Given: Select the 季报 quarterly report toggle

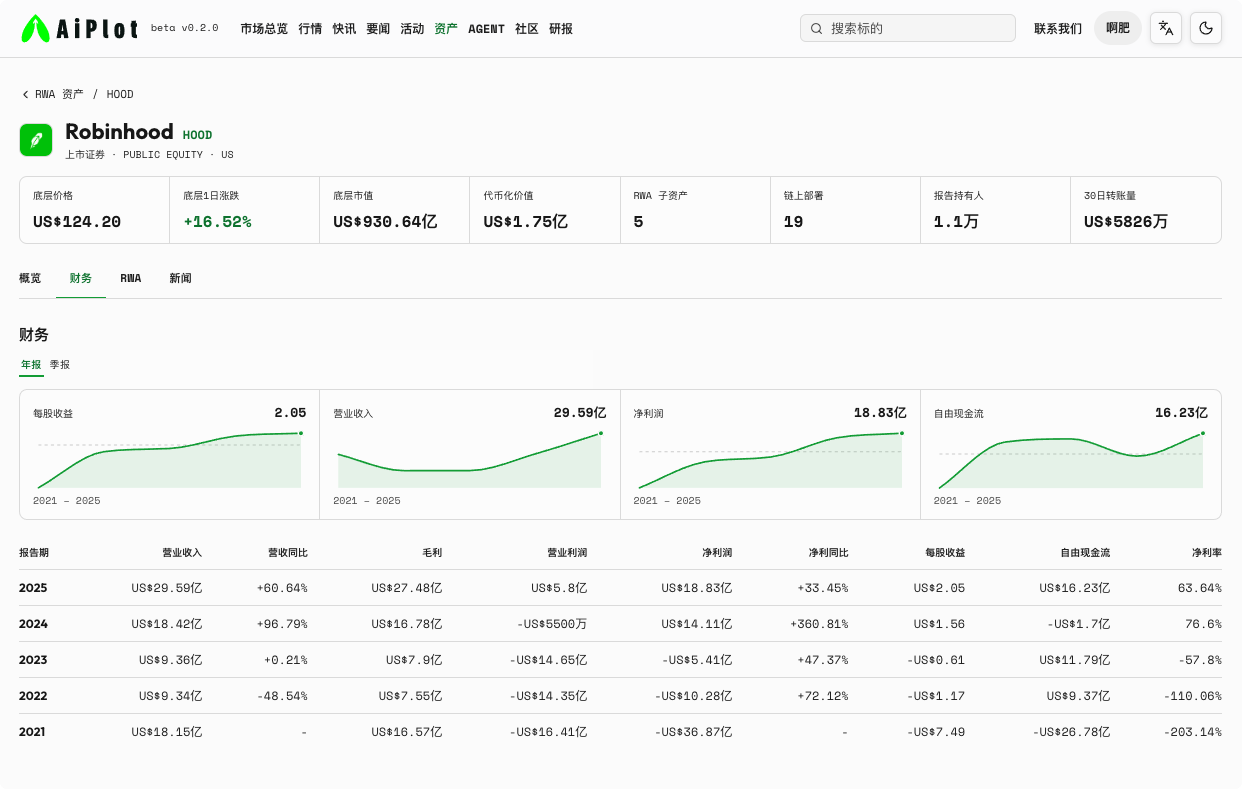Looking at the screenshot, I should coord(60,365).
